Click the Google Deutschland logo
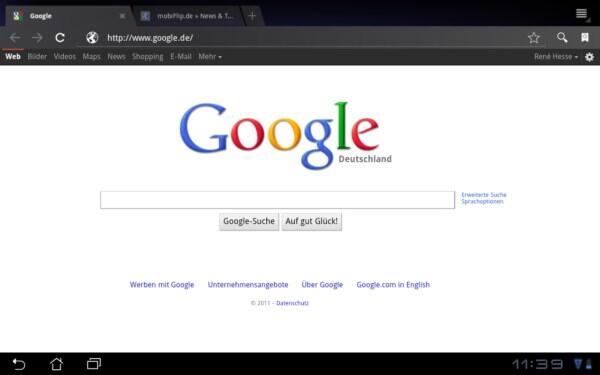 [x=285, y=135]
